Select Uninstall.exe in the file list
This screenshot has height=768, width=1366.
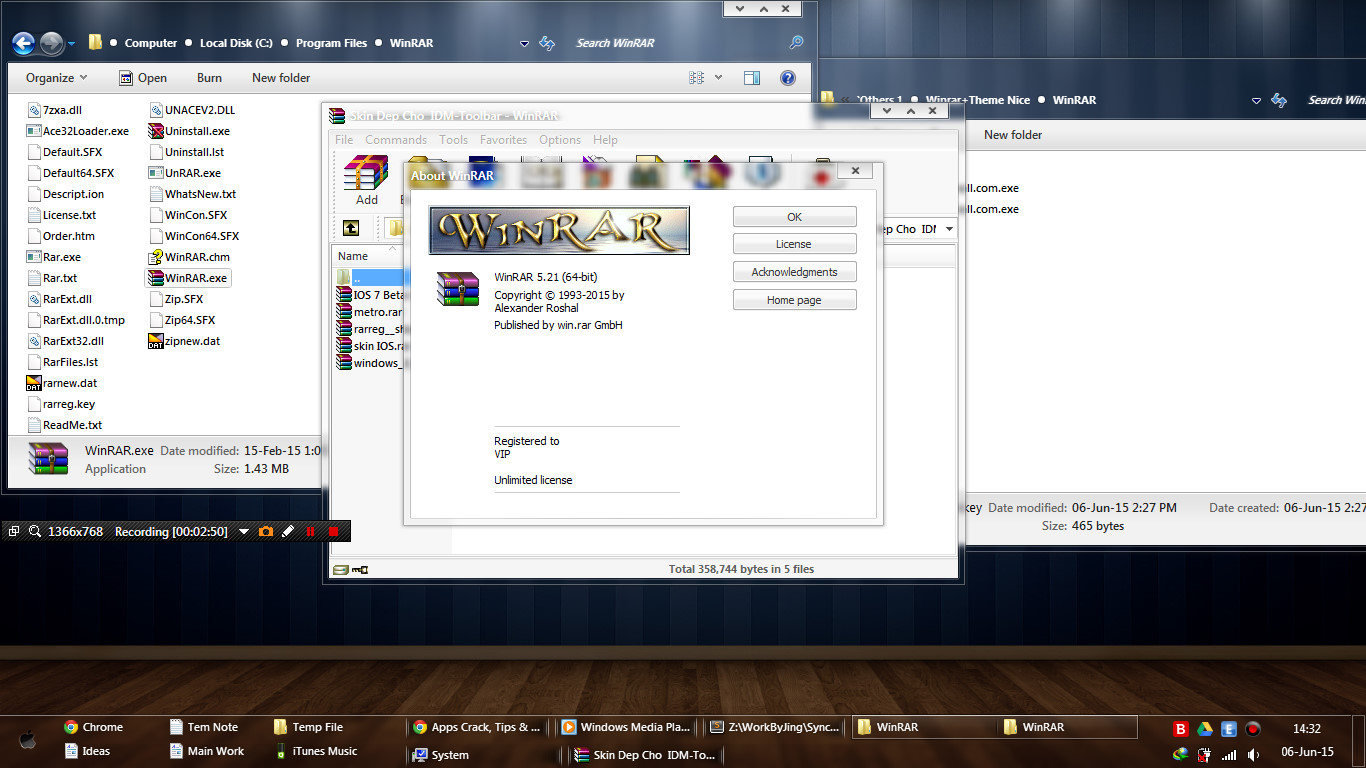click(x=189, y=131)
